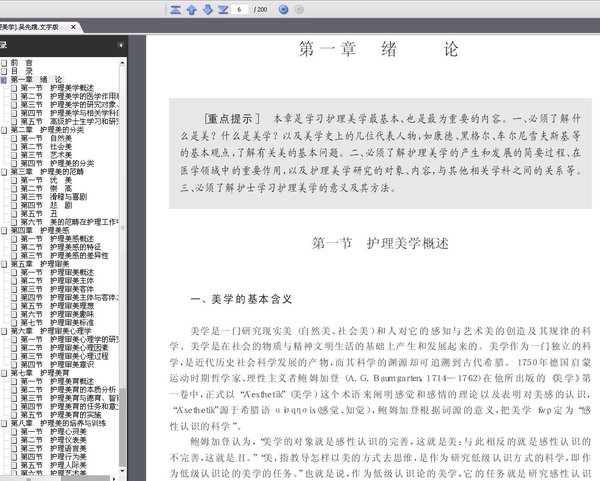This screenshot has height=481, width=600.
Task: Close the document tab
Action: tap(73, 27)
